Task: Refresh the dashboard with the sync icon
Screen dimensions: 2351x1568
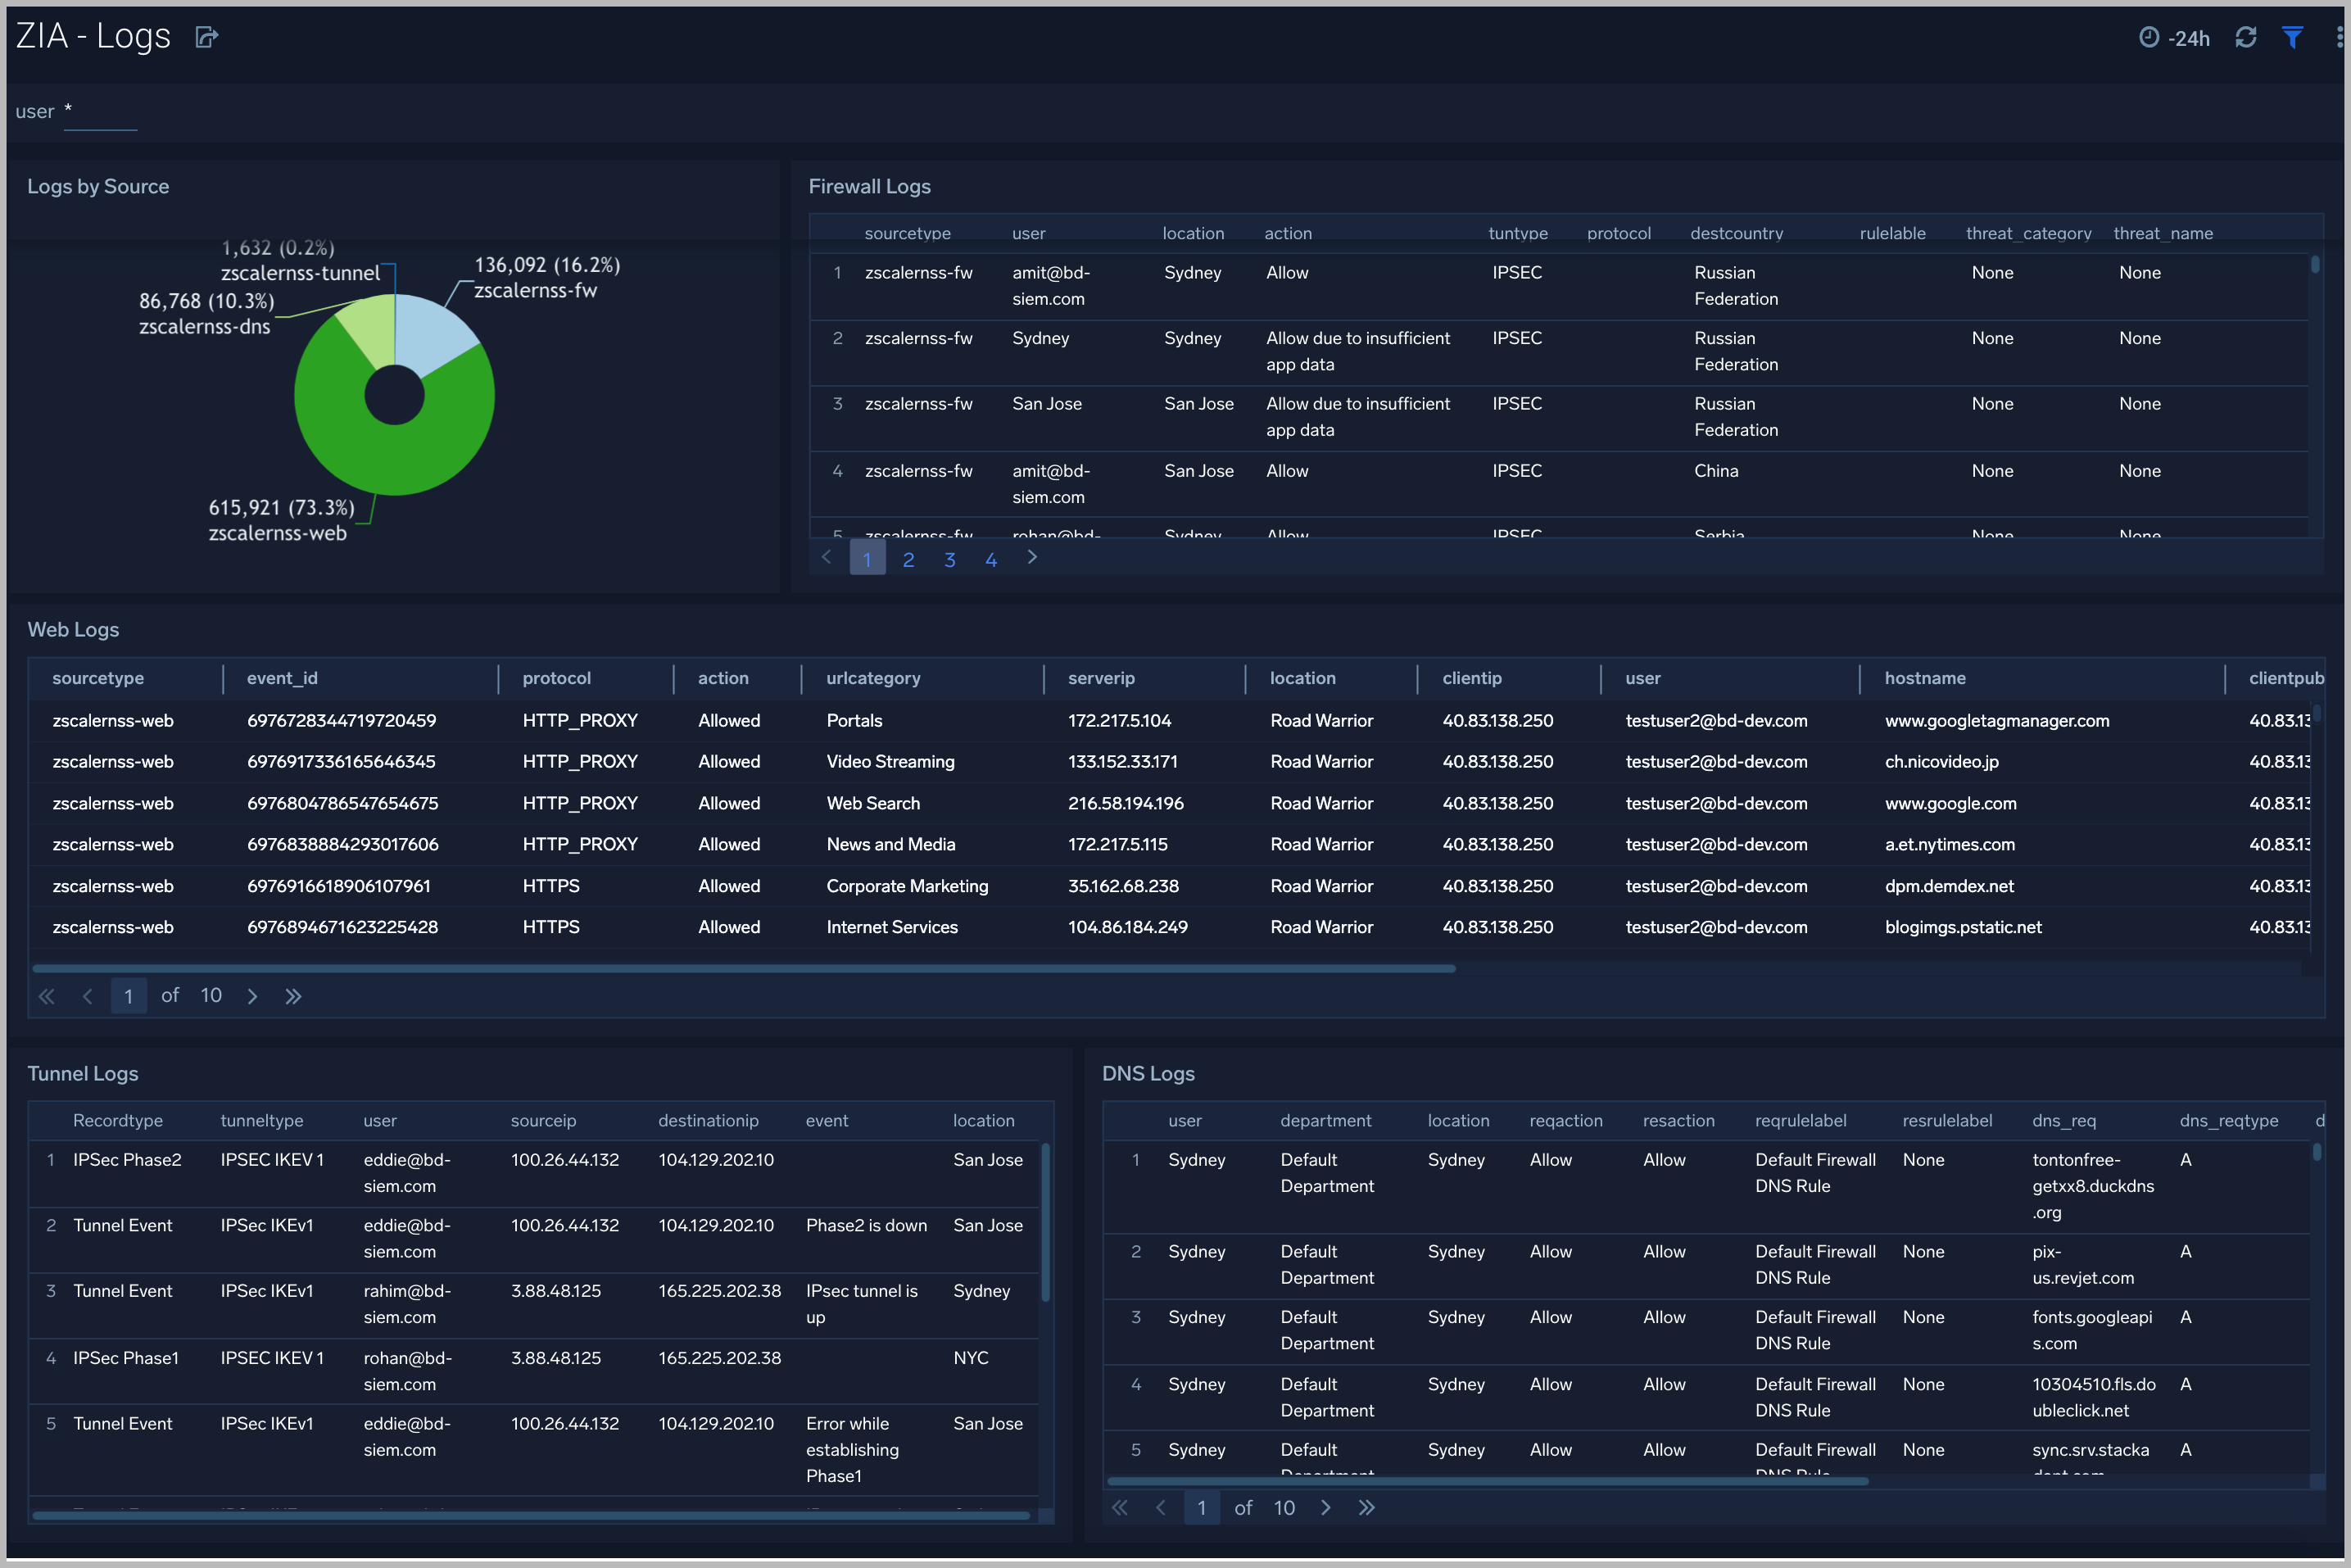Action: pos(2246,36)
